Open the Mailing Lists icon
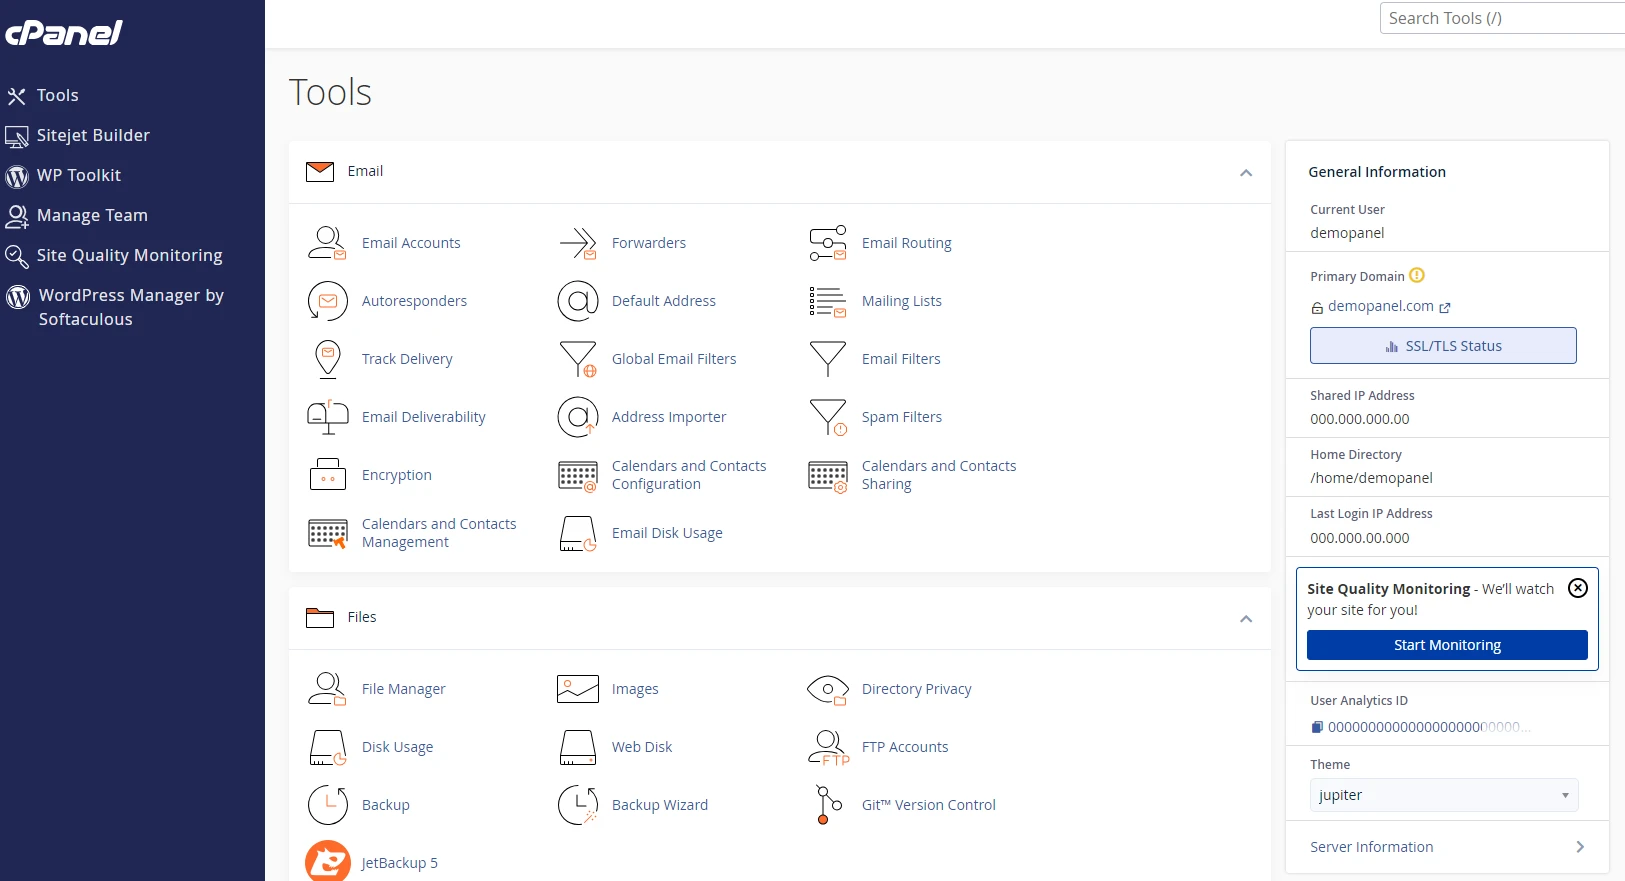The height and width of the screenshot is (881, 1625). click(828, 301)
